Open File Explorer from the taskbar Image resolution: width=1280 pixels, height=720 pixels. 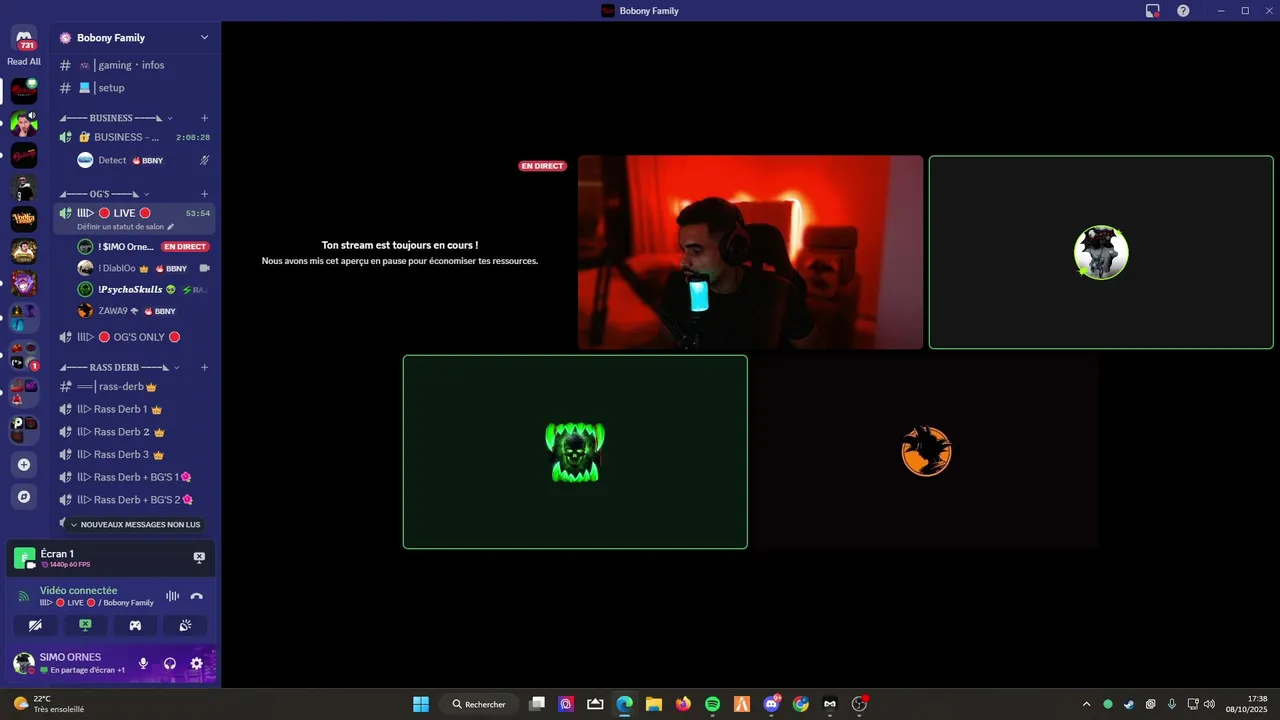[x=654, y=704]
